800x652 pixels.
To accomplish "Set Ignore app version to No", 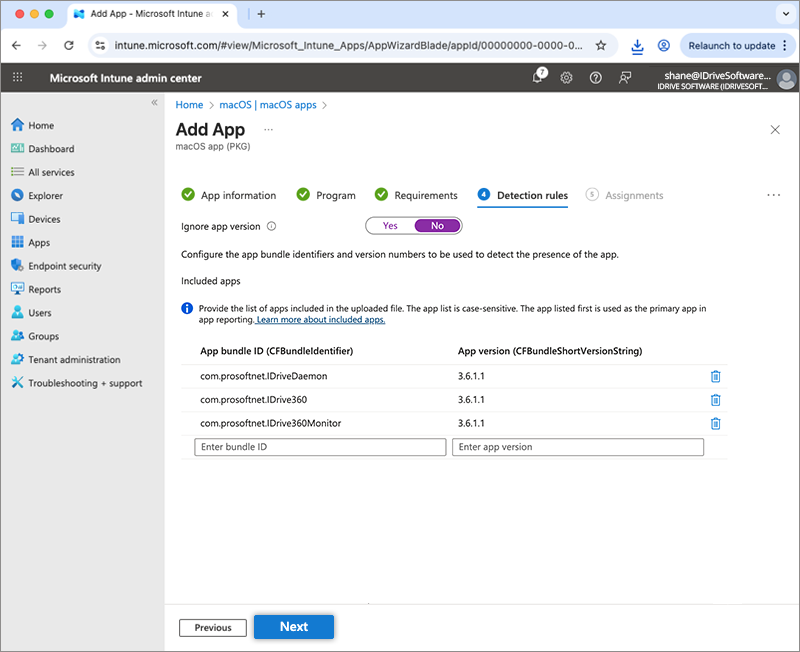I will 437,226.
